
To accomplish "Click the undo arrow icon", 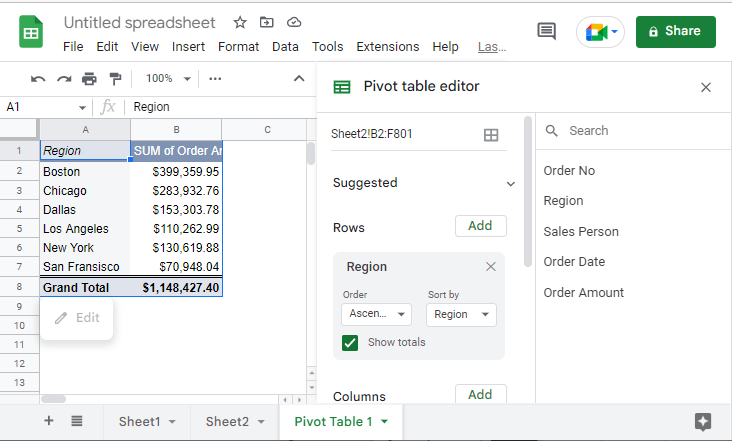I will tap(38, 79).
